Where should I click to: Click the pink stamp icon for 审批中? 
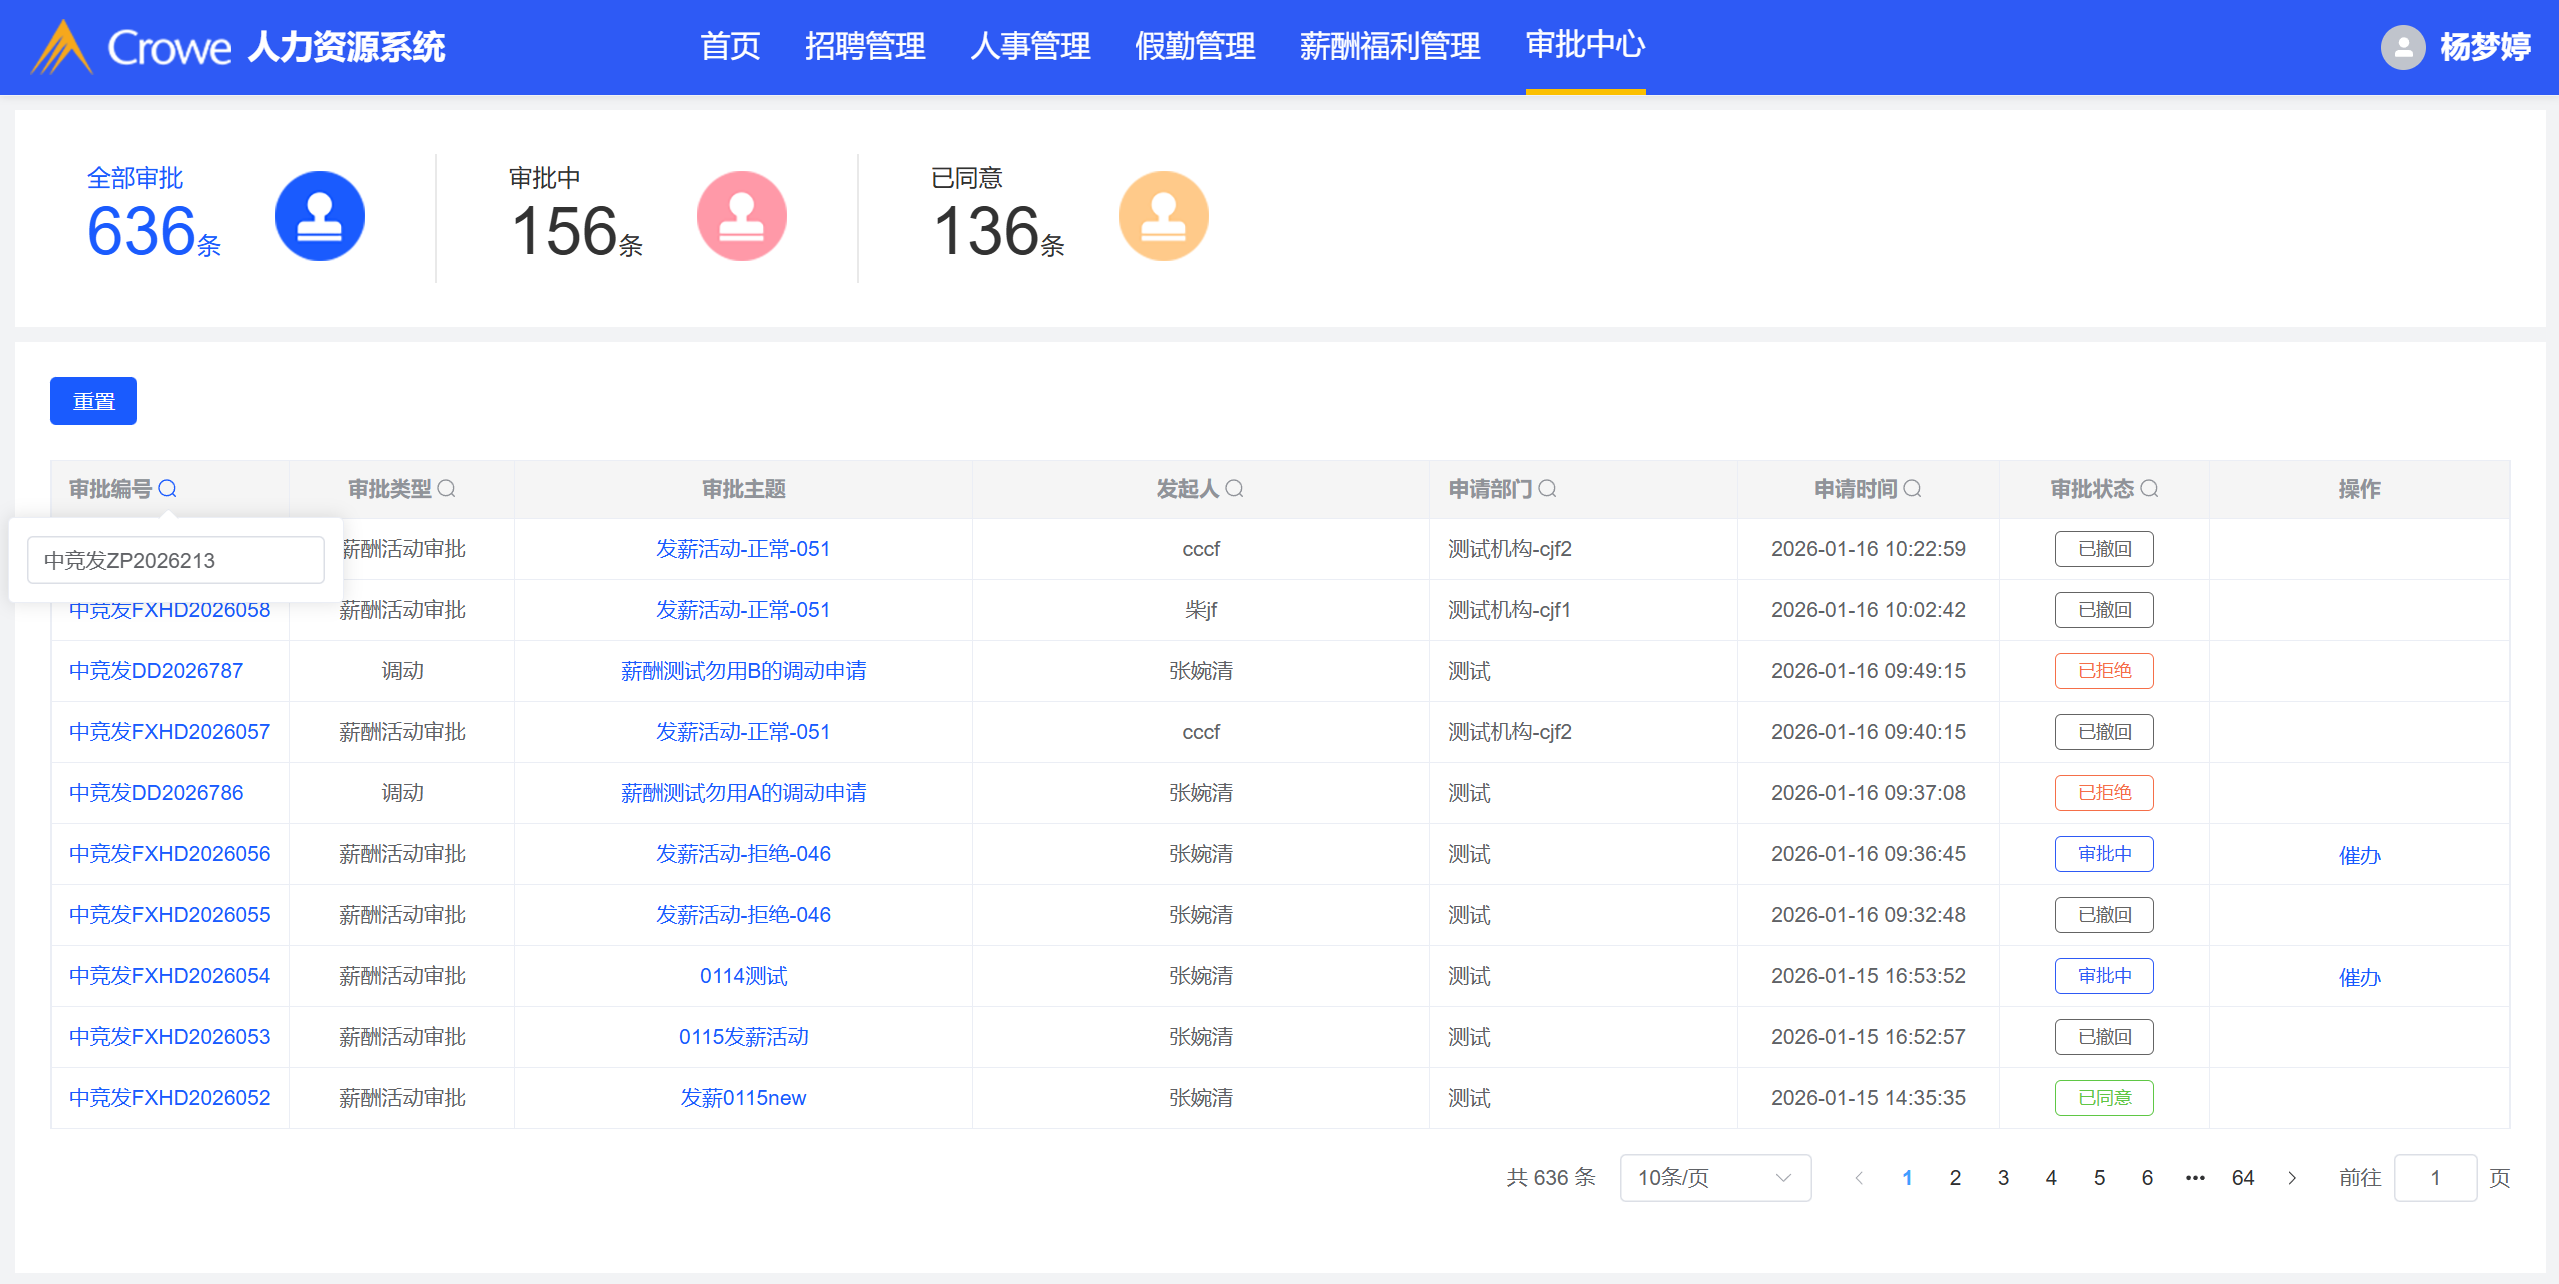click(741, 217)
